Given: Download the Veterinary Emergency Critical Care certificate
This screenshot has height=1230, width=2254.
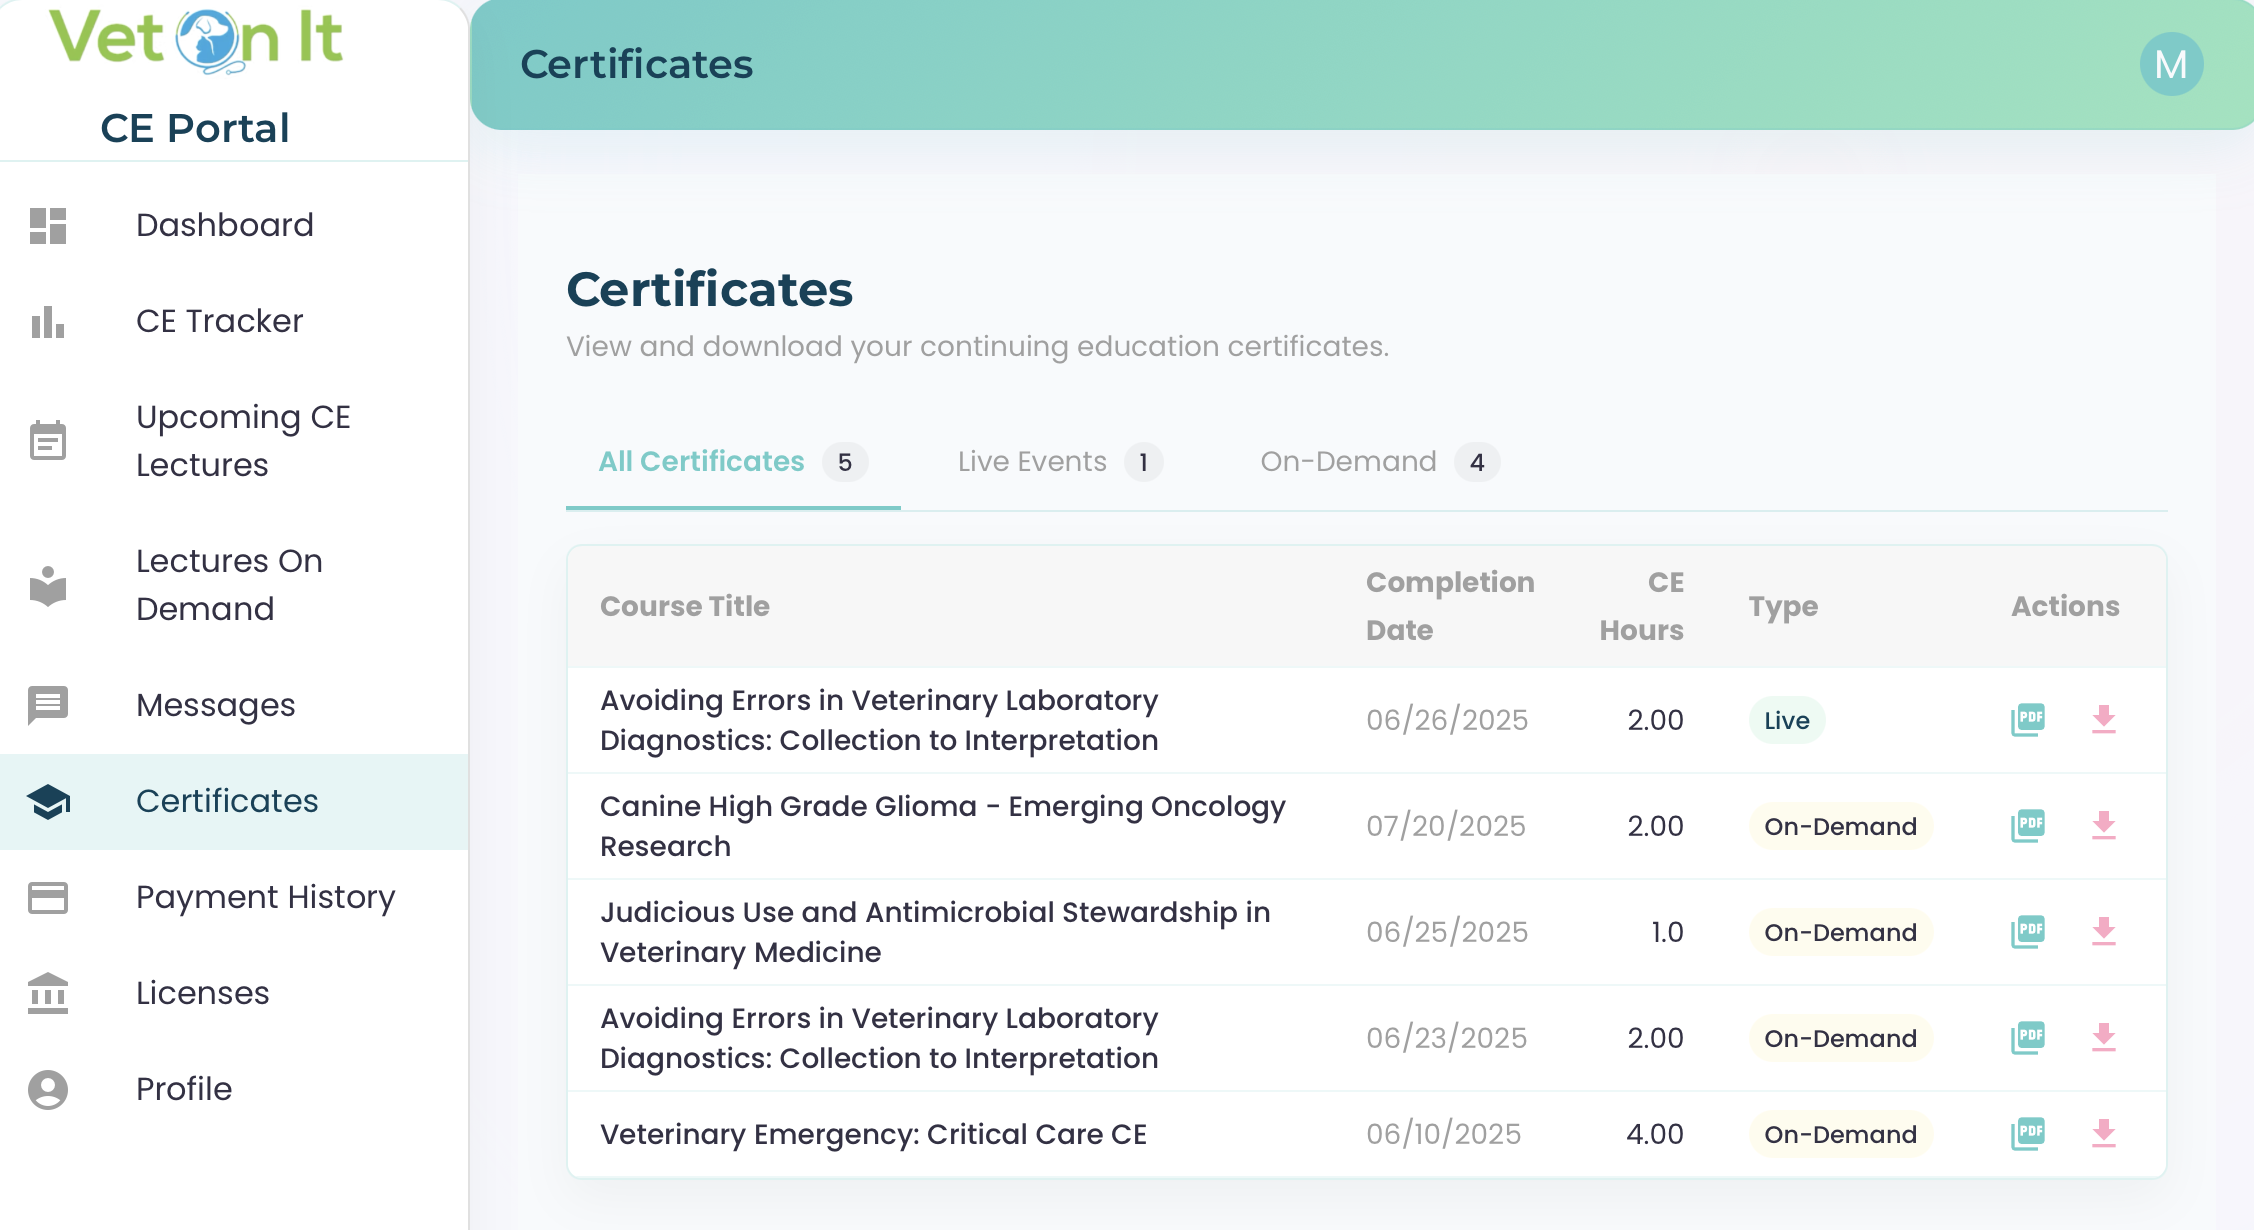Looking at the screenshot, I should point(2103,1133).
